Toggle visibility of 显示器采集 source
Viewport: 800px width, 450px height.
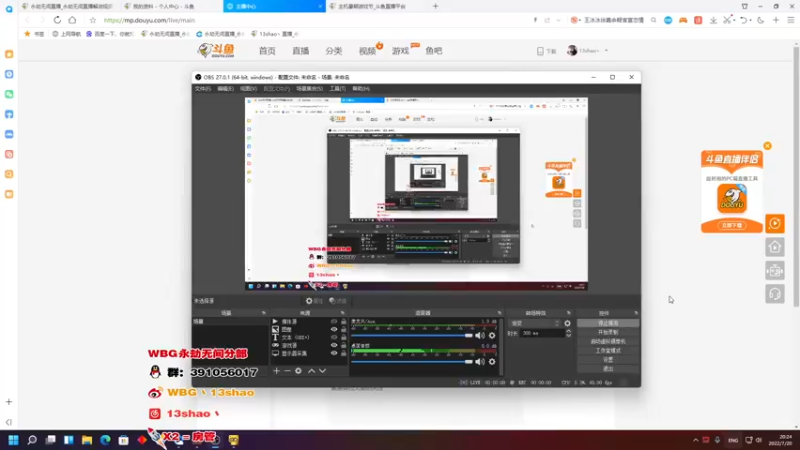coord(334,353)
